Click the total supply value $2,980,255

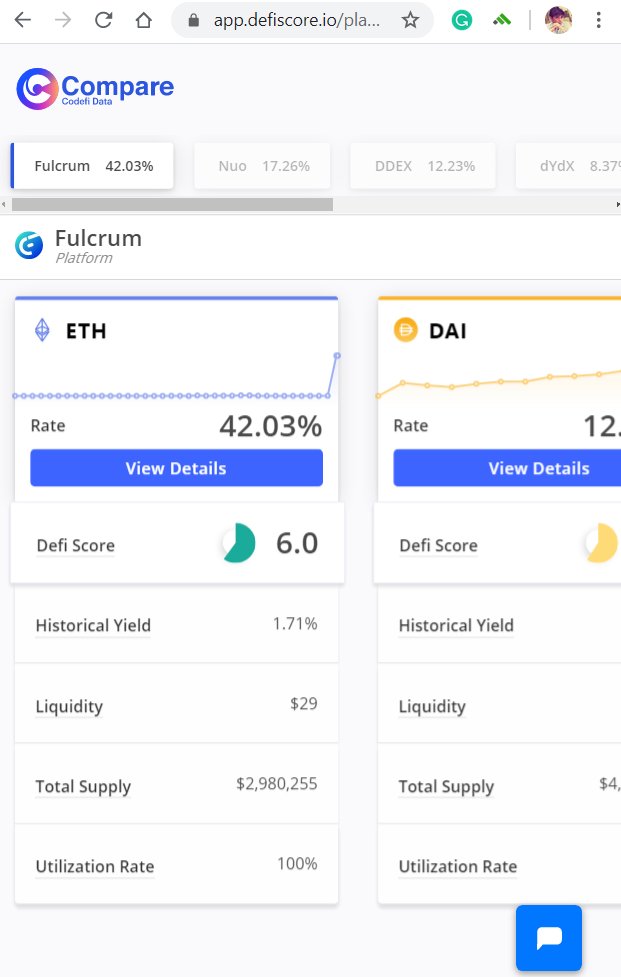(x=277, y=784)
